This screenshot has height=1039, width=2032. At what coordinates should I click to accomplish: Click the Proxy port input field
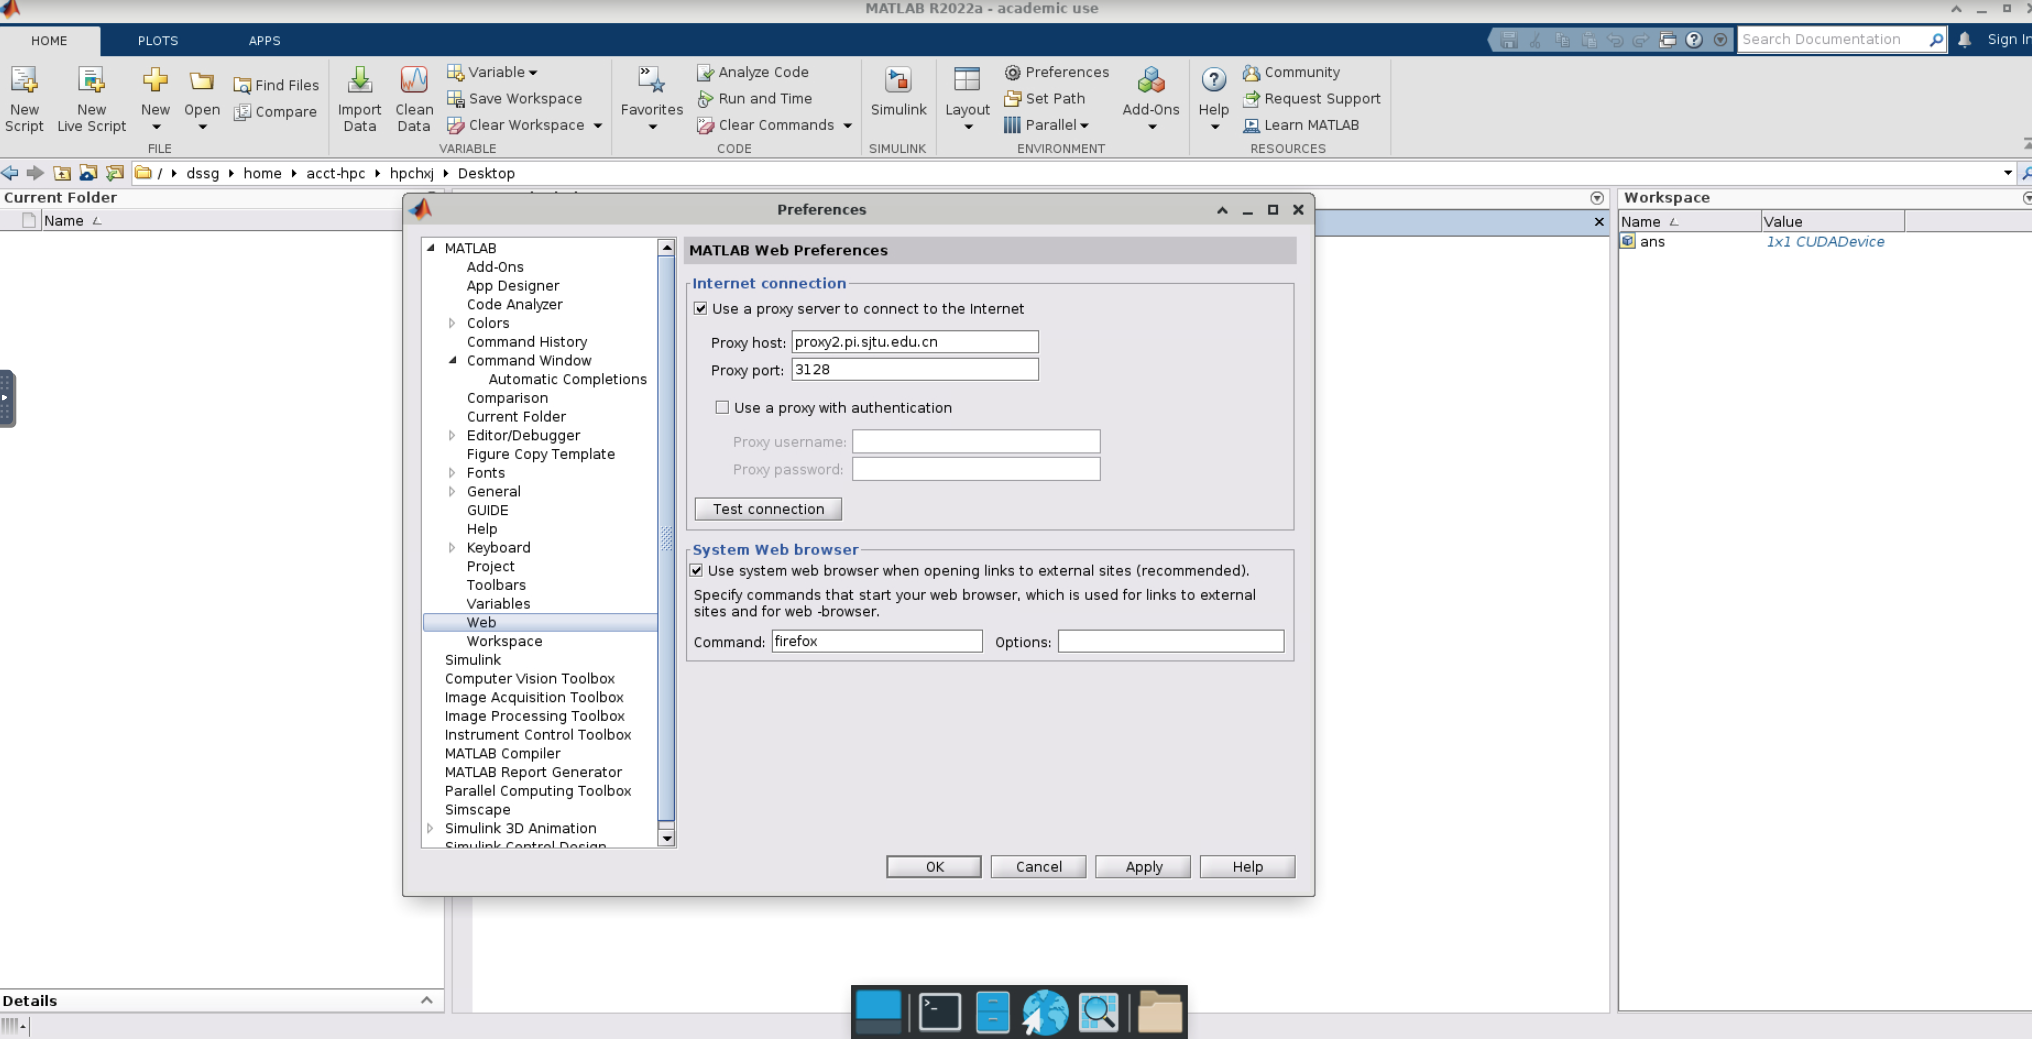click(915, 369)
